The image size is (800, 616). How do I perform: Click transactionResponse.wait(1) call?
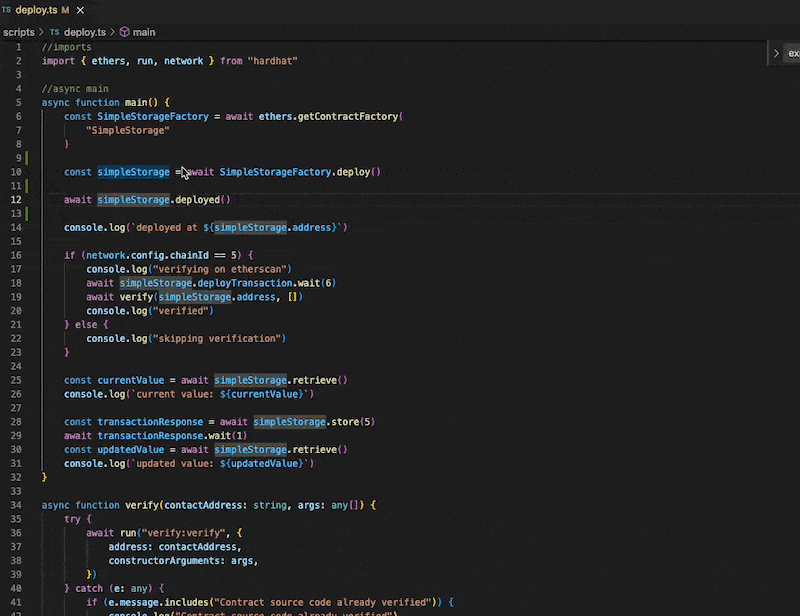click(172, 436)
